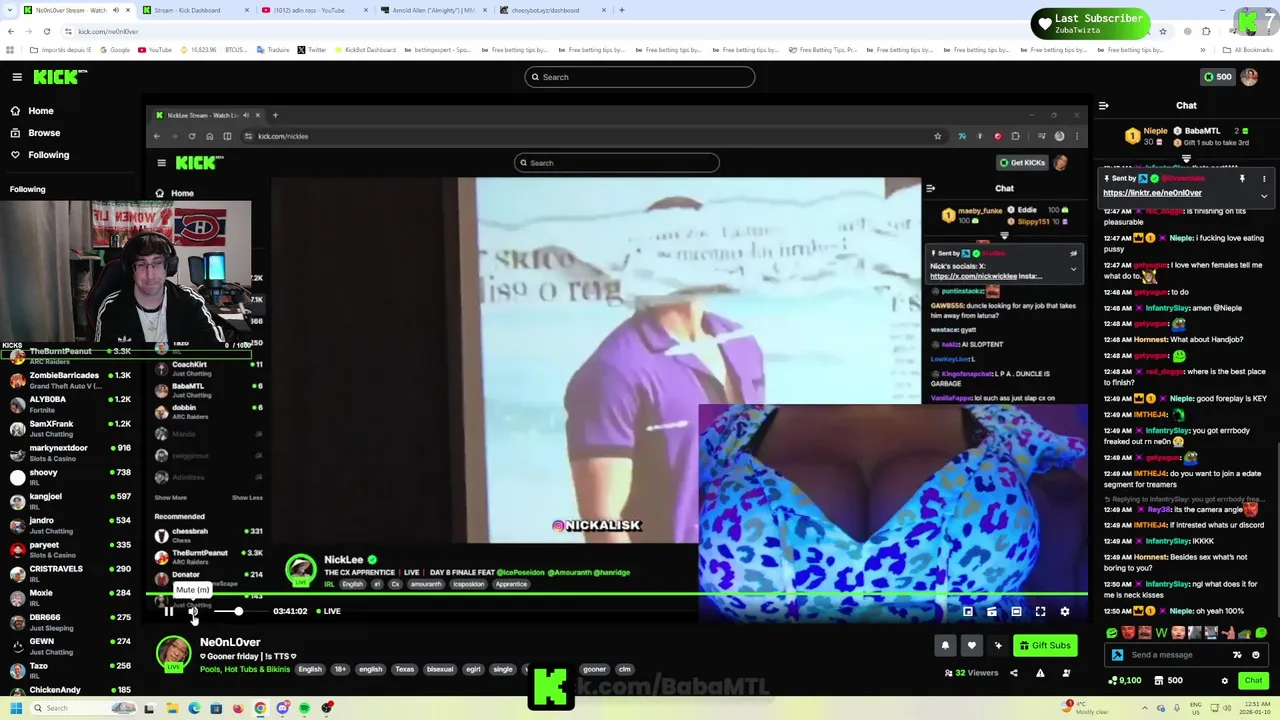Click the green Chat send button
Viewport: 1280px width, 720px height.
pos(1253,681)
